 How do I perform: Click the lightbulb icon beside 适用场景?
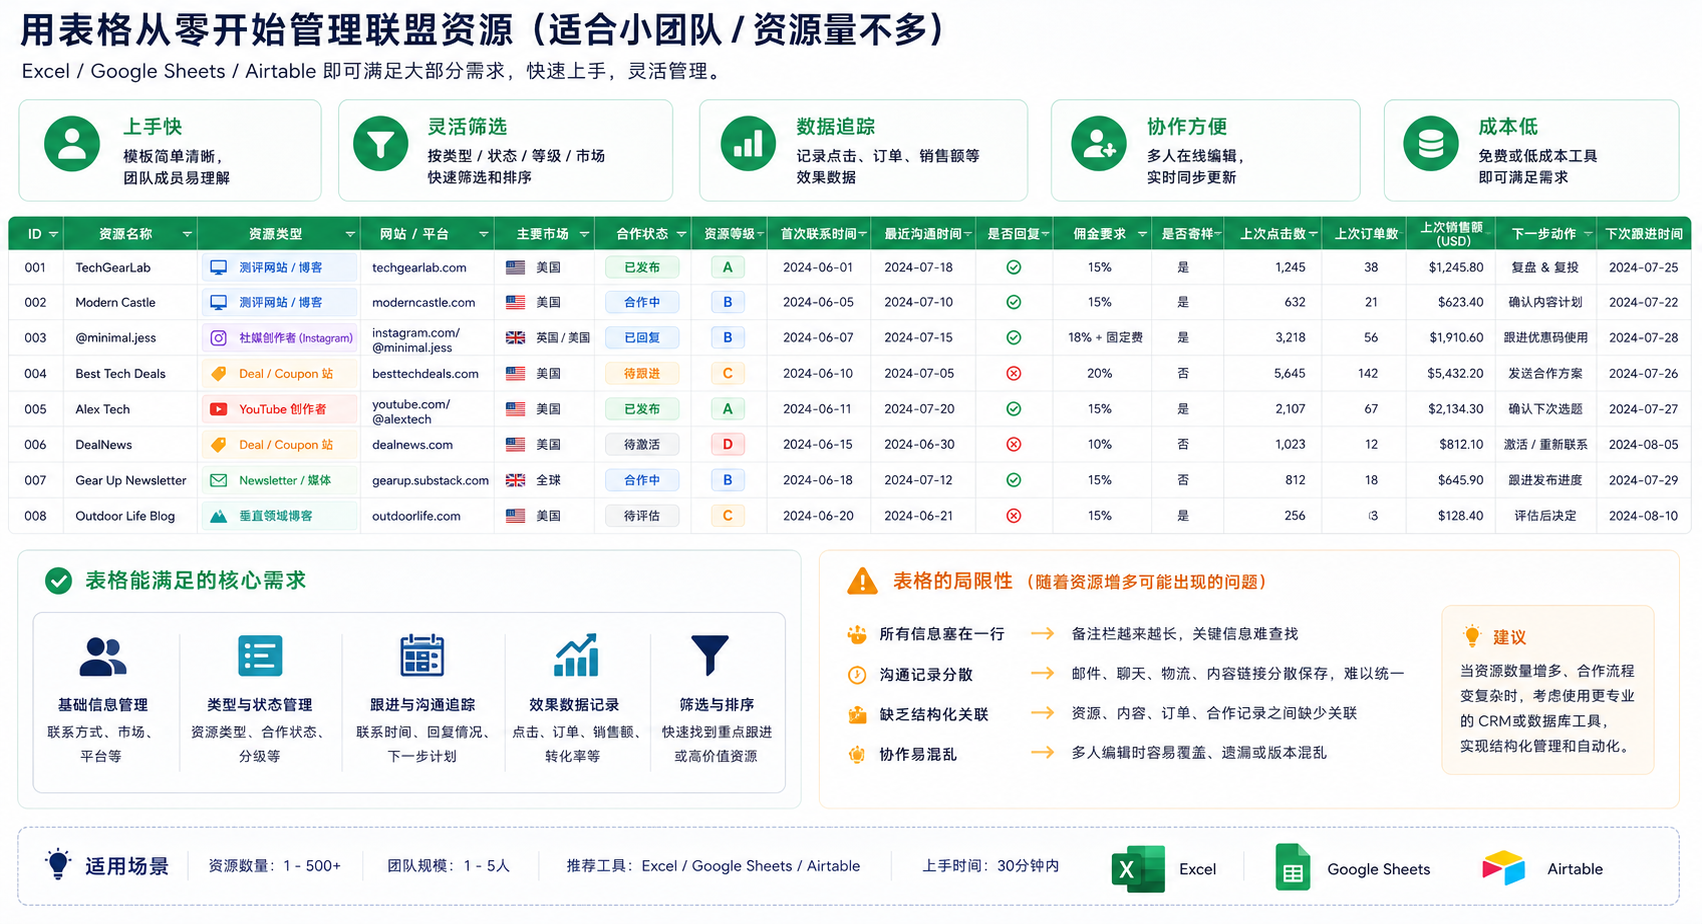(58, 864)
